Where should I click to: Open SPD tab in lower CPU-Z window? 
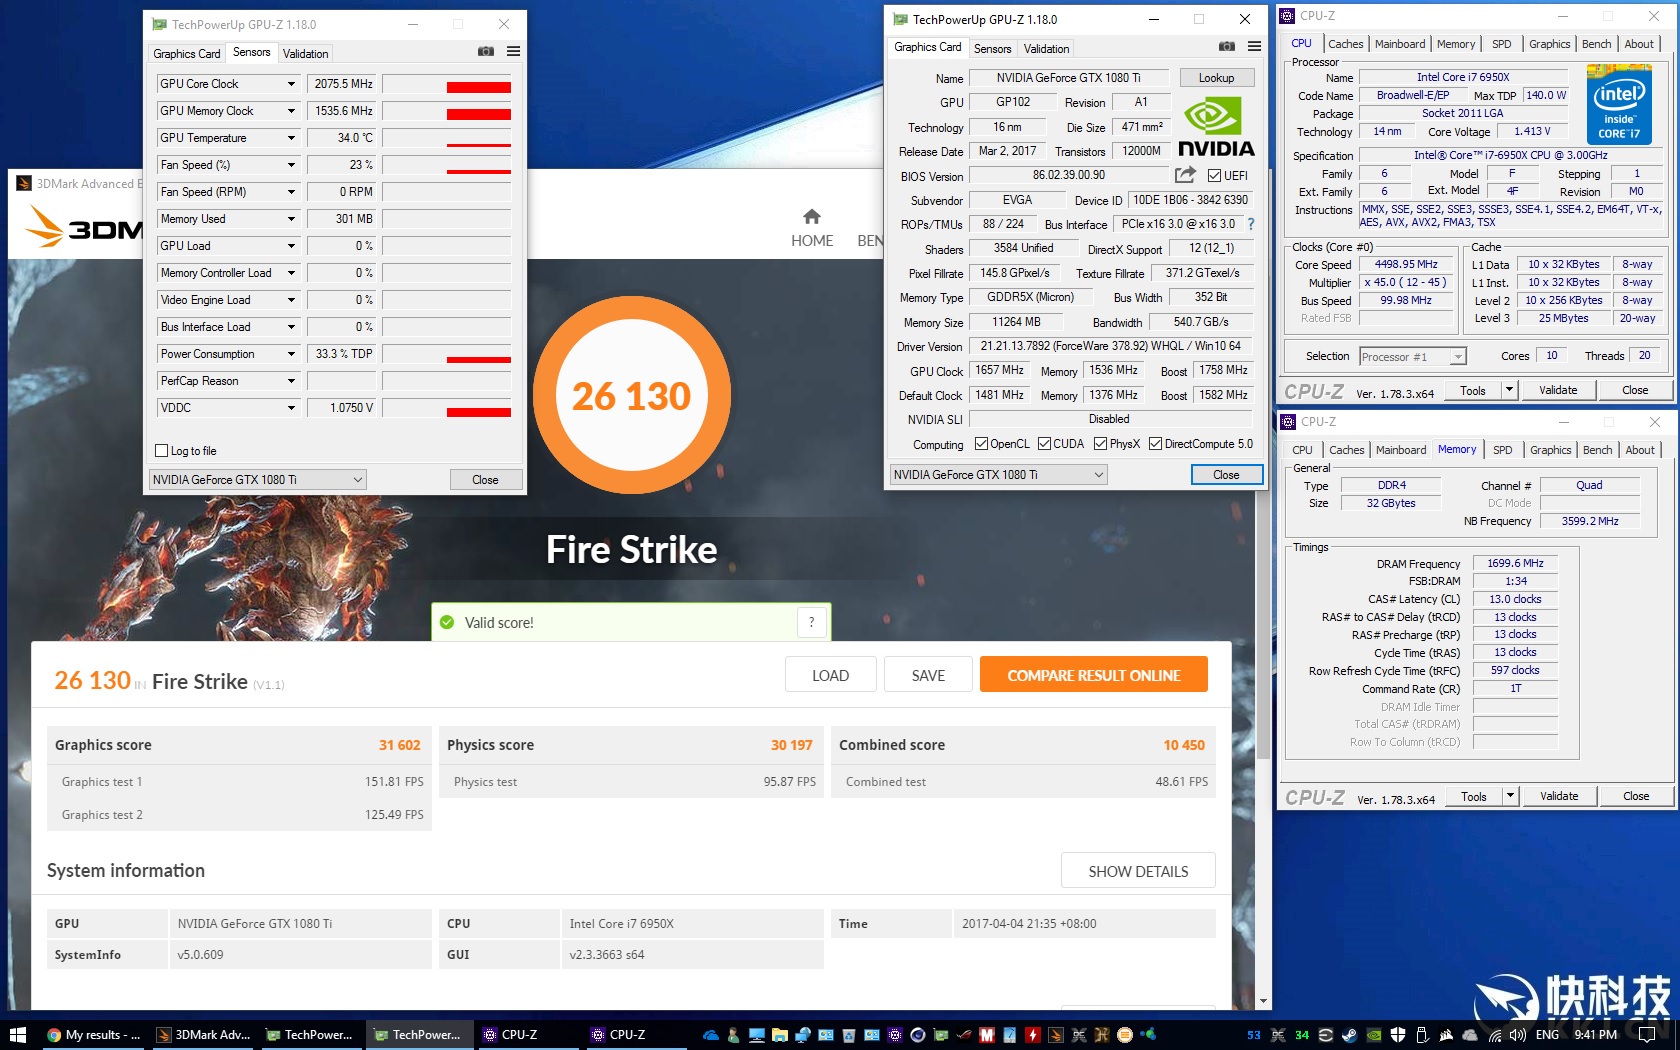[1503, 450]
